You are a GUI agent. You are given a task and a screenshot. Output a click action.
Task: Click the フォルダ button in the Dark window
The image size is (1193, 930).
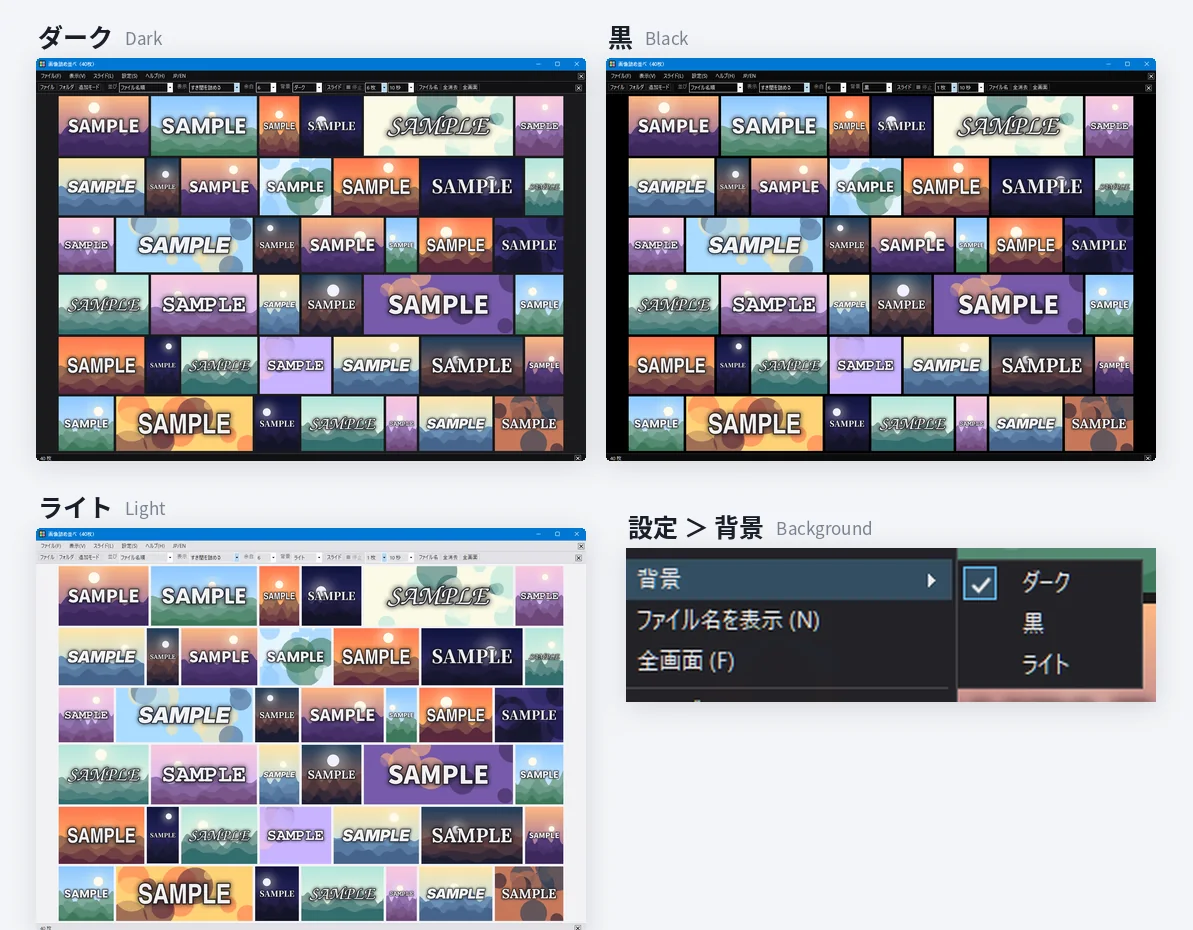(x=67, y=88)
